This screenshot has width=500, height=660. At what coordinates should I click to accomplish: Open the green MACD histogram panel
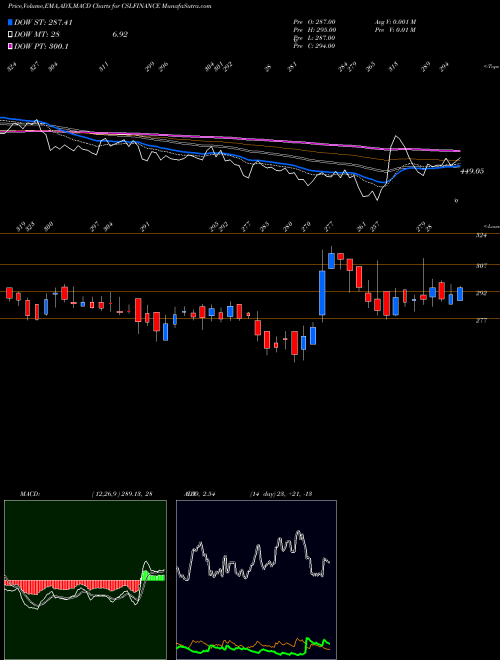point(85,580)
